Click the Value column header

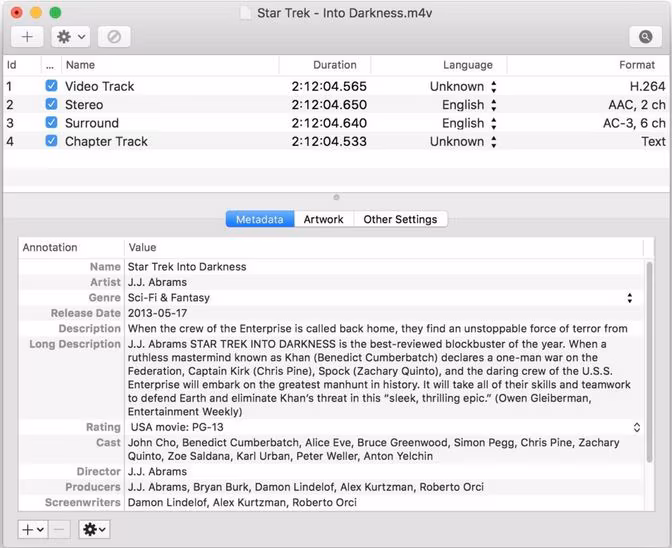pos(384,248)
